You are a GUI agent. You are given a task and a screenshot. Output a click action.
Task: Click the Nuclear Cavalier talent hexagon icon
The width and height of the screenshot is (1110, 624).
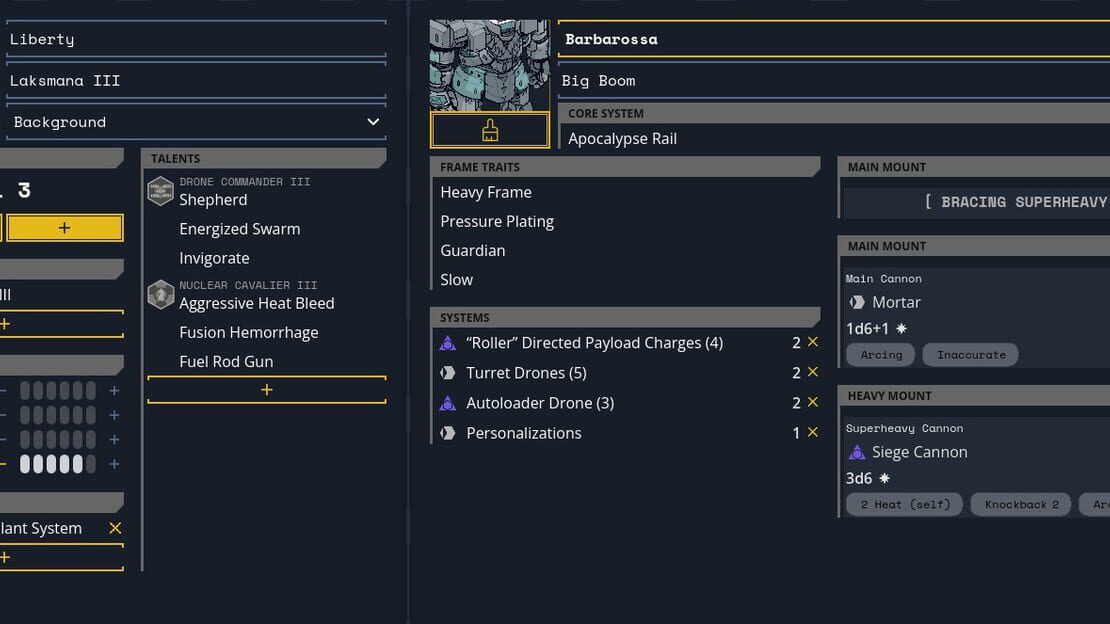[x=161, y=295]
